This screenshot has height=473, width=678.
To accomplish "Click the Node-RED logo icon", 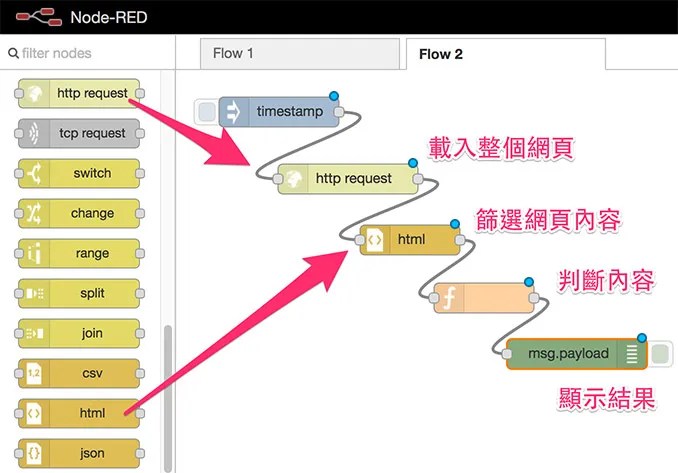I will [39, 17].
